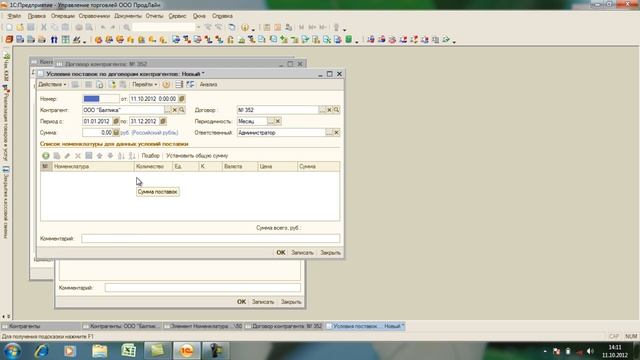Click the volume icon in the system tray
This screenshot has height=360, width=640.
click(590, 351)
